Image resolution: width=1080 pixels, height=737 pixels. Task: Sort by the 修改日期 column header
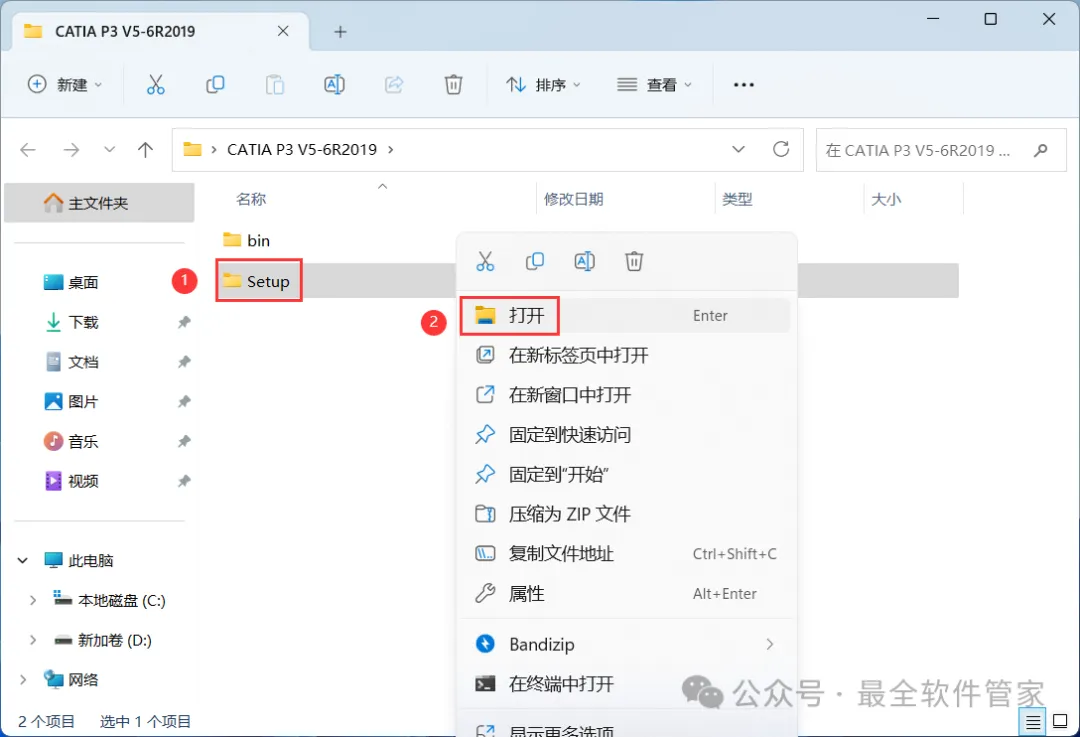point(573,199)
